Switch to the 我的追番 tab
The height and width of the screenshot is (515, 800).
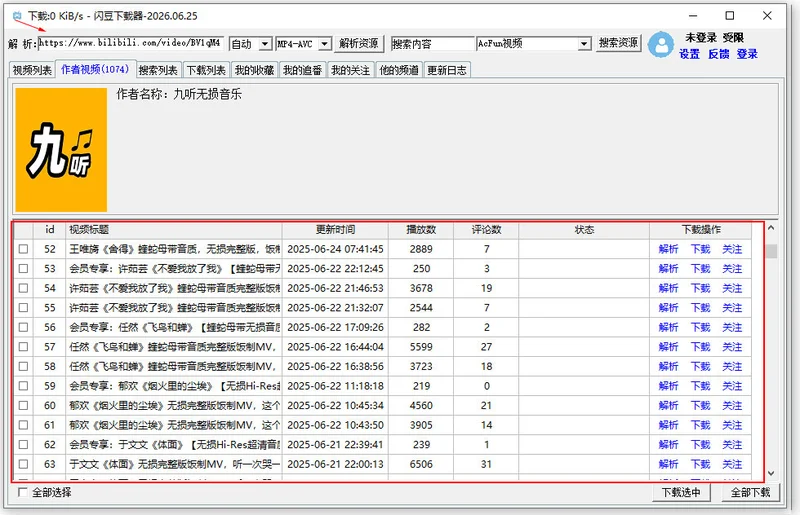(302, 70)
